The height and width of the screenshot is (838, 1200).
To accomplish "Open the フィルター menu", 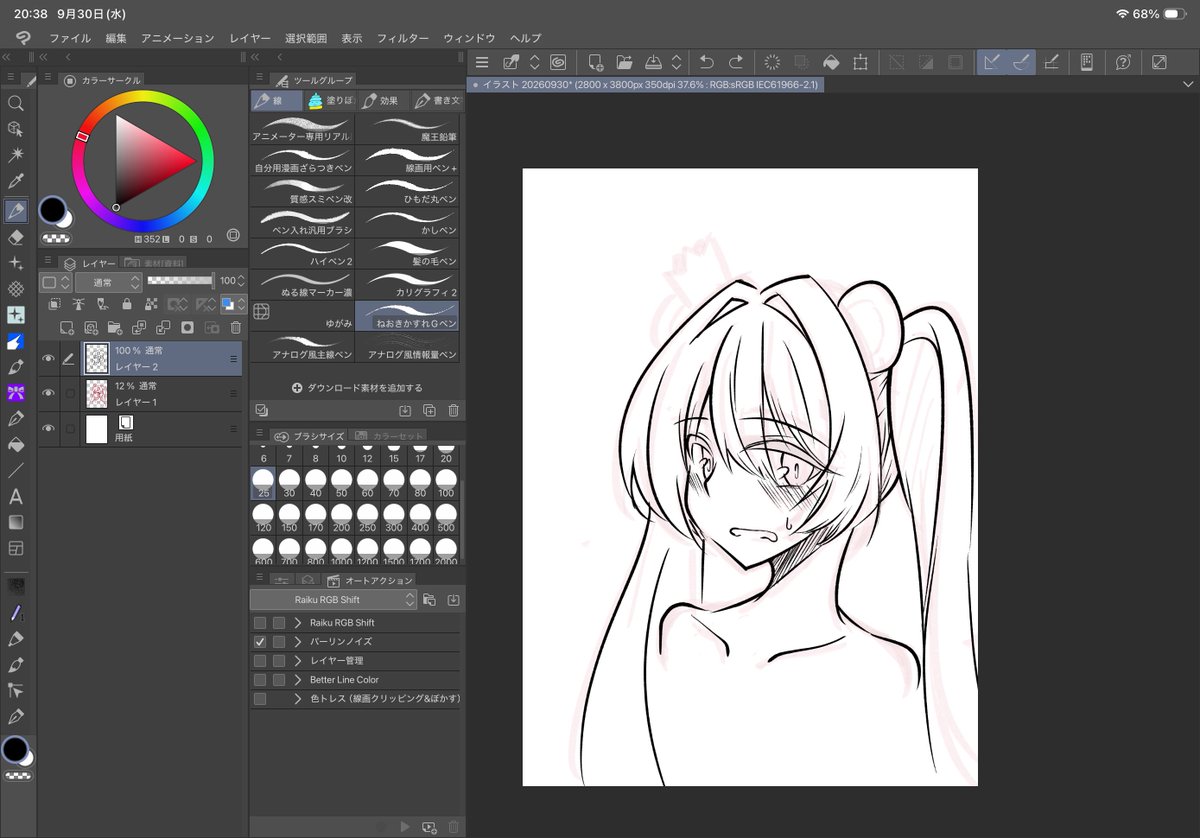I will point(403,38).
